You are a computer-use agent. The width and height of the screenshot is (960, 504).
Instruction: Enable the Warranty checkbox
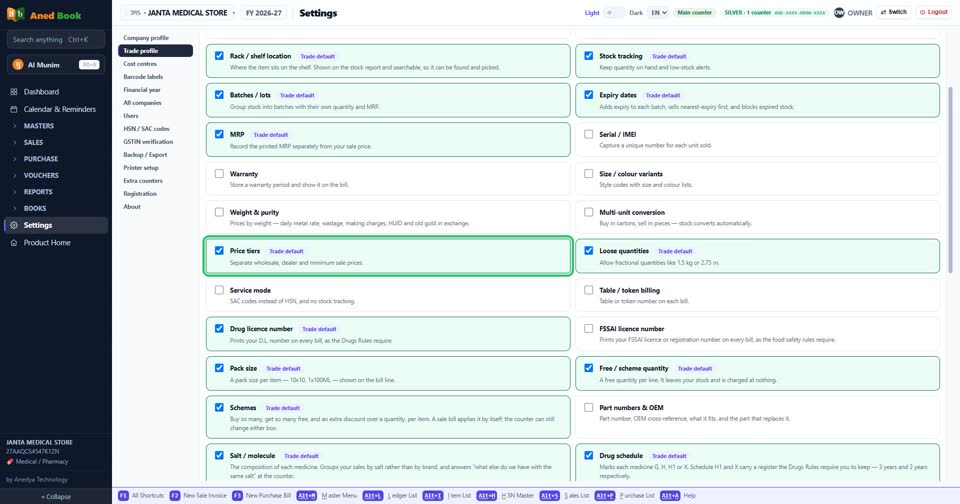click(x=219, y=174)
